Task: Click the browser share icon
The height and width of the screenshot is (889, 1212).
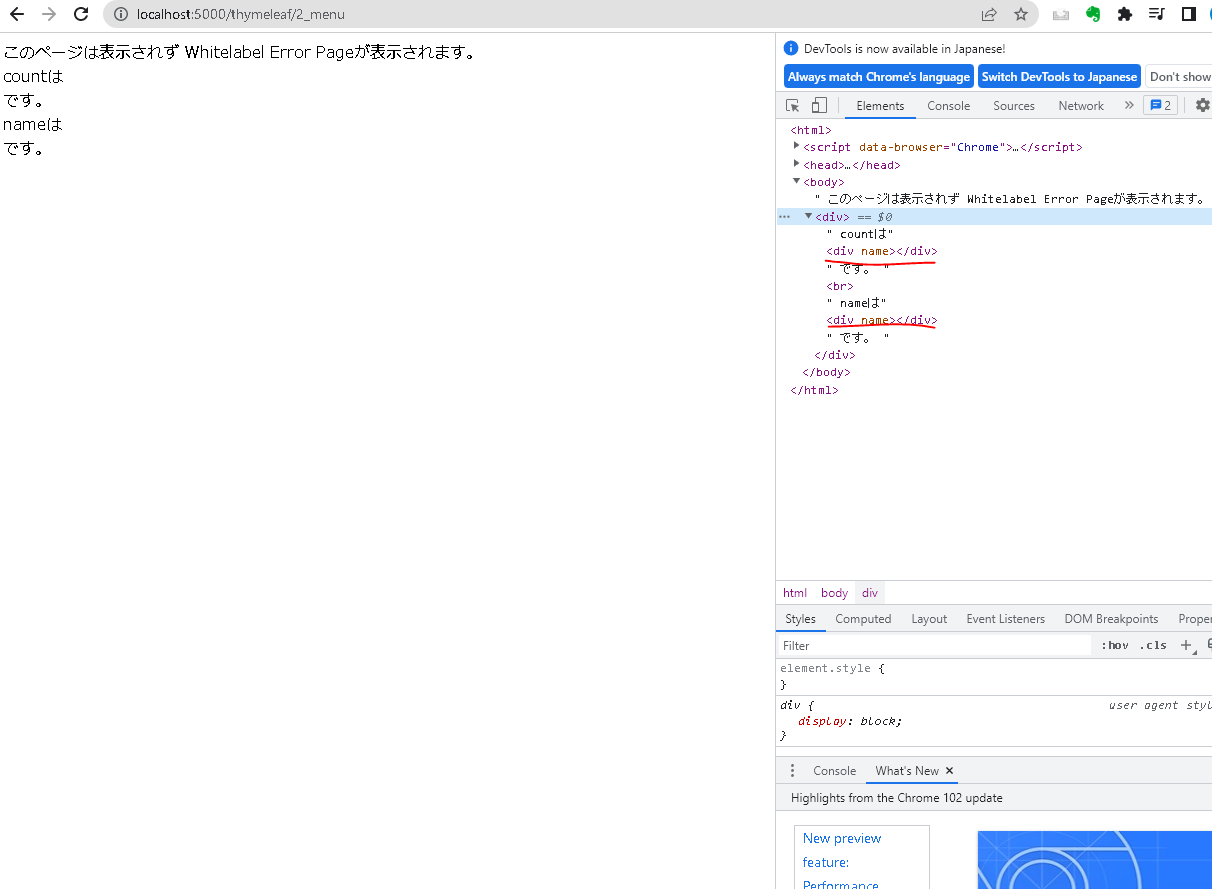Action: (988, 14)
